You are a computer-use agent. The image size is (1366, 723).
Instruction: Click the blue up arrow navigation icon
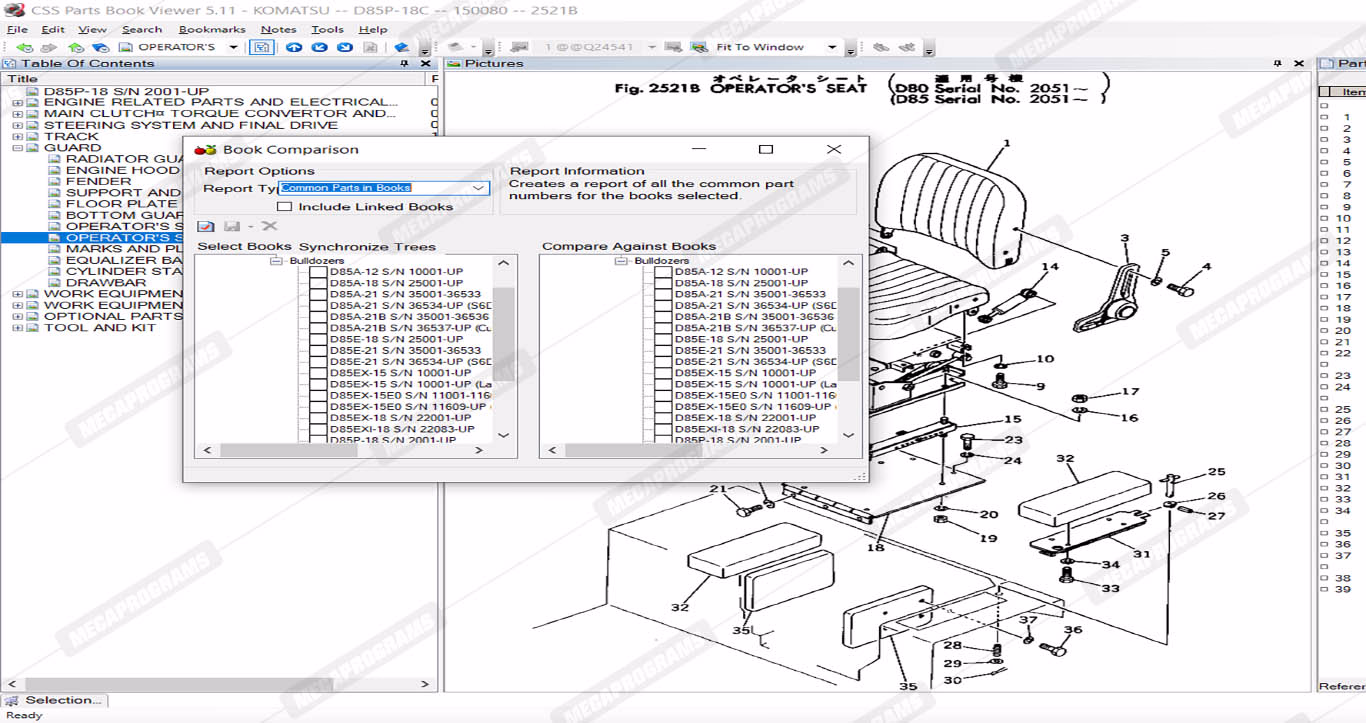(x=293, y=47)
